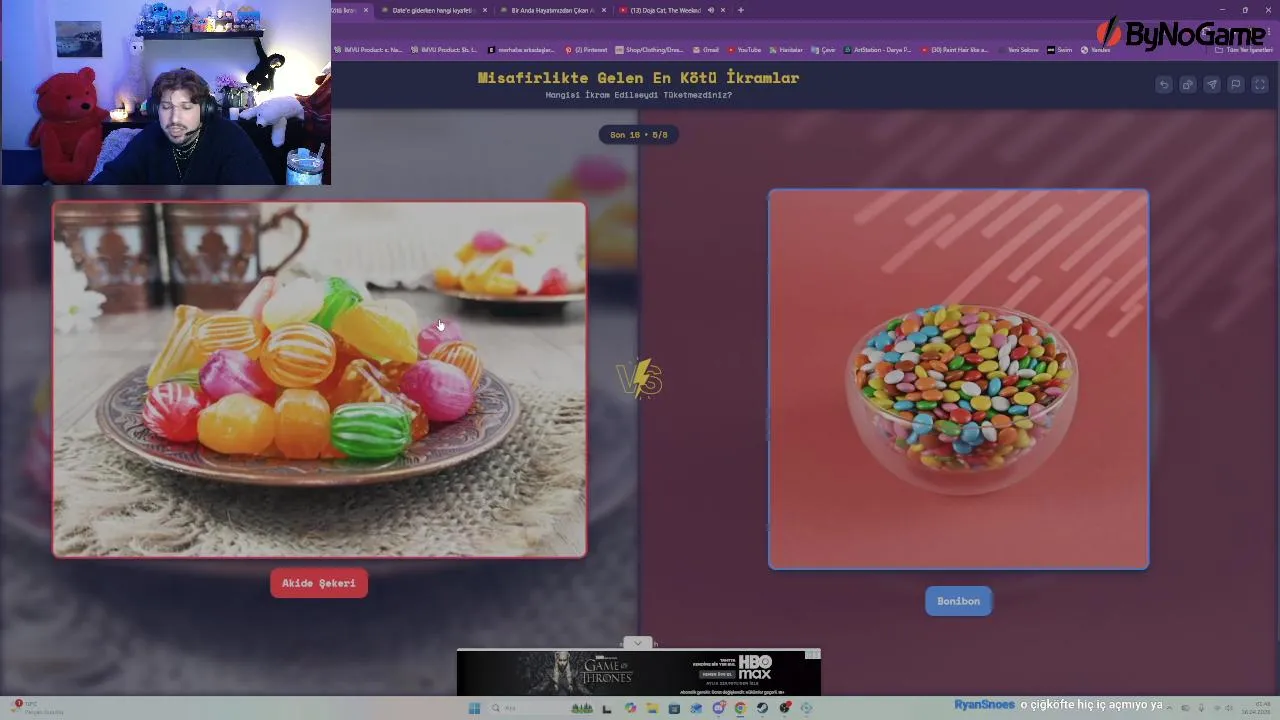Open Google Chrome from taskbar
Image resolution: width=1280 pixels, height=720 pixels.
[740, 708]
